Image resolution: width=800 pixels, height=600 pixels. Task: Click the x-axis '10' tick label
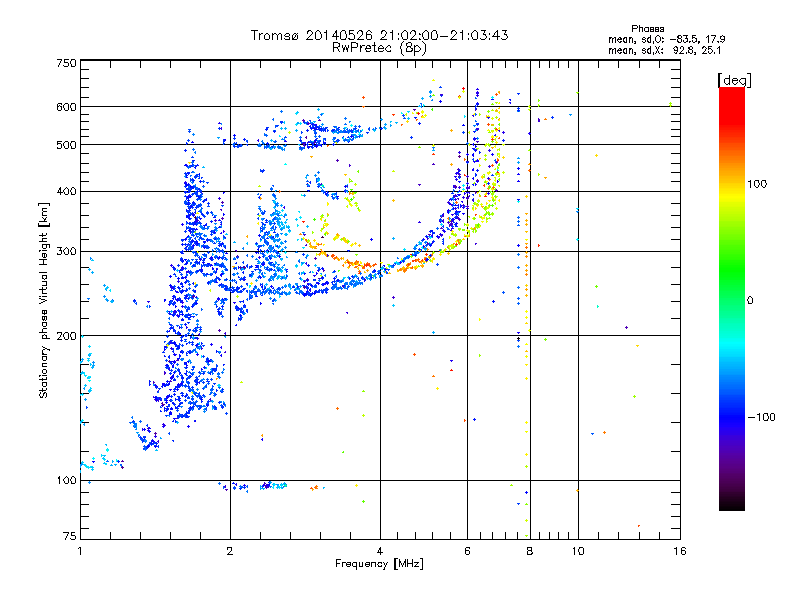(578, 551)
